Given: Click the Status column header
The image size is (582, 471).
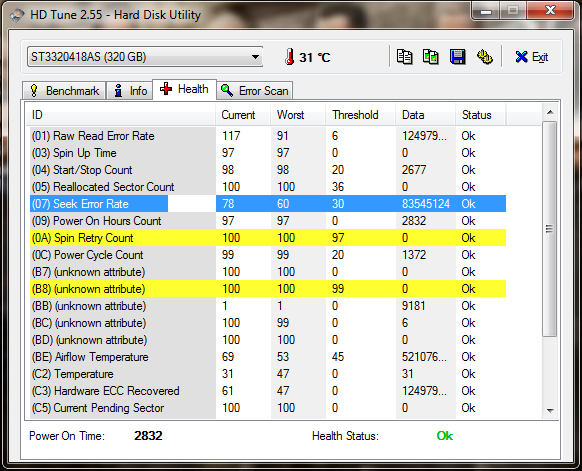Looking at the screenshot, I should (480, 115).
